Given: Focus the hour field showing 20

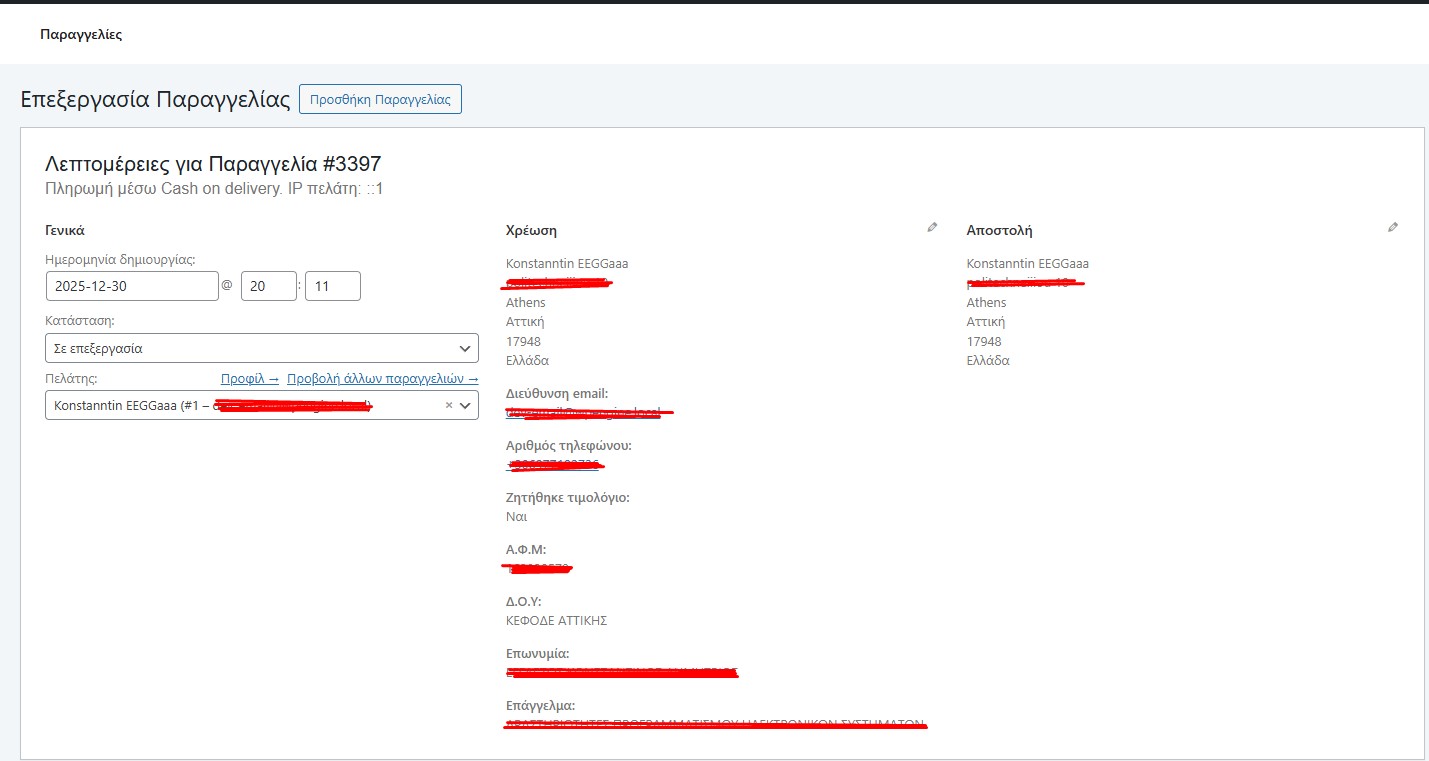Looking at the screenshot, I should [269, 286].
